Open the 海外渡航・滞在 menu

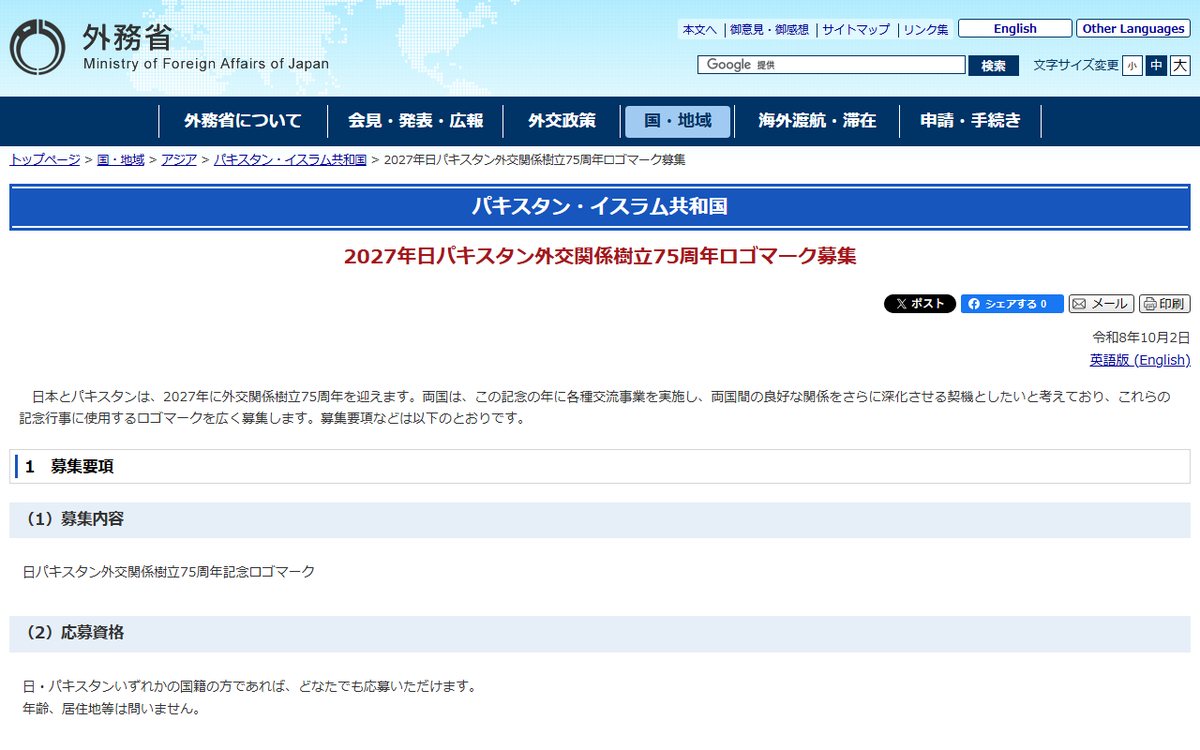(817, 121)
